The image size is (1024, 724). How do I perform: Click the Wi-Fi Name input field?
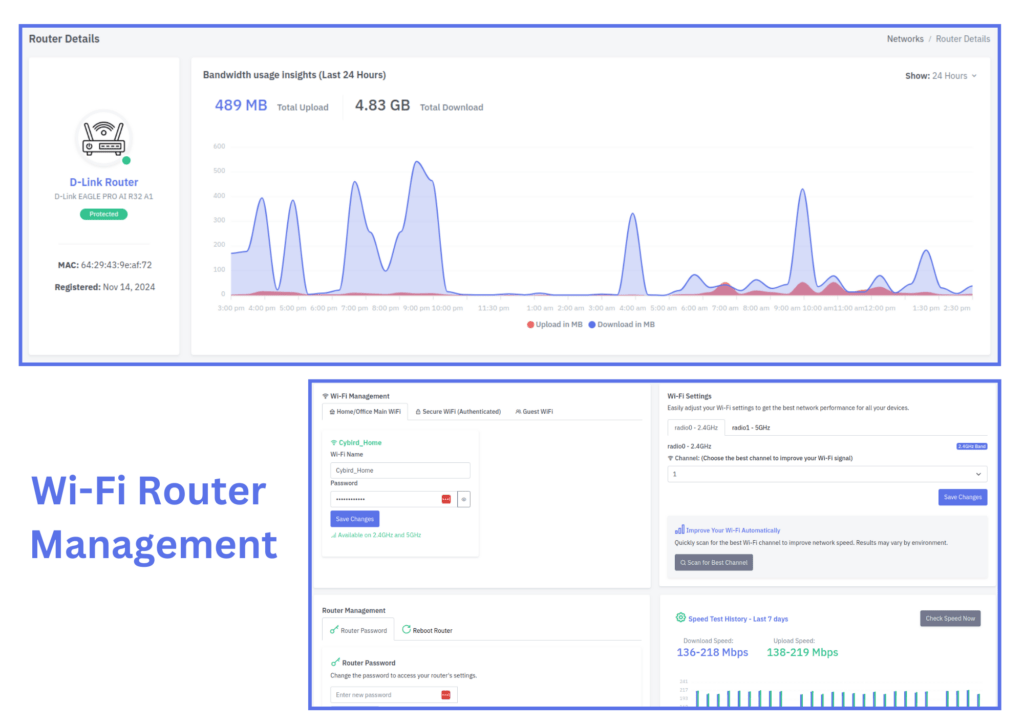click(400, 470)
